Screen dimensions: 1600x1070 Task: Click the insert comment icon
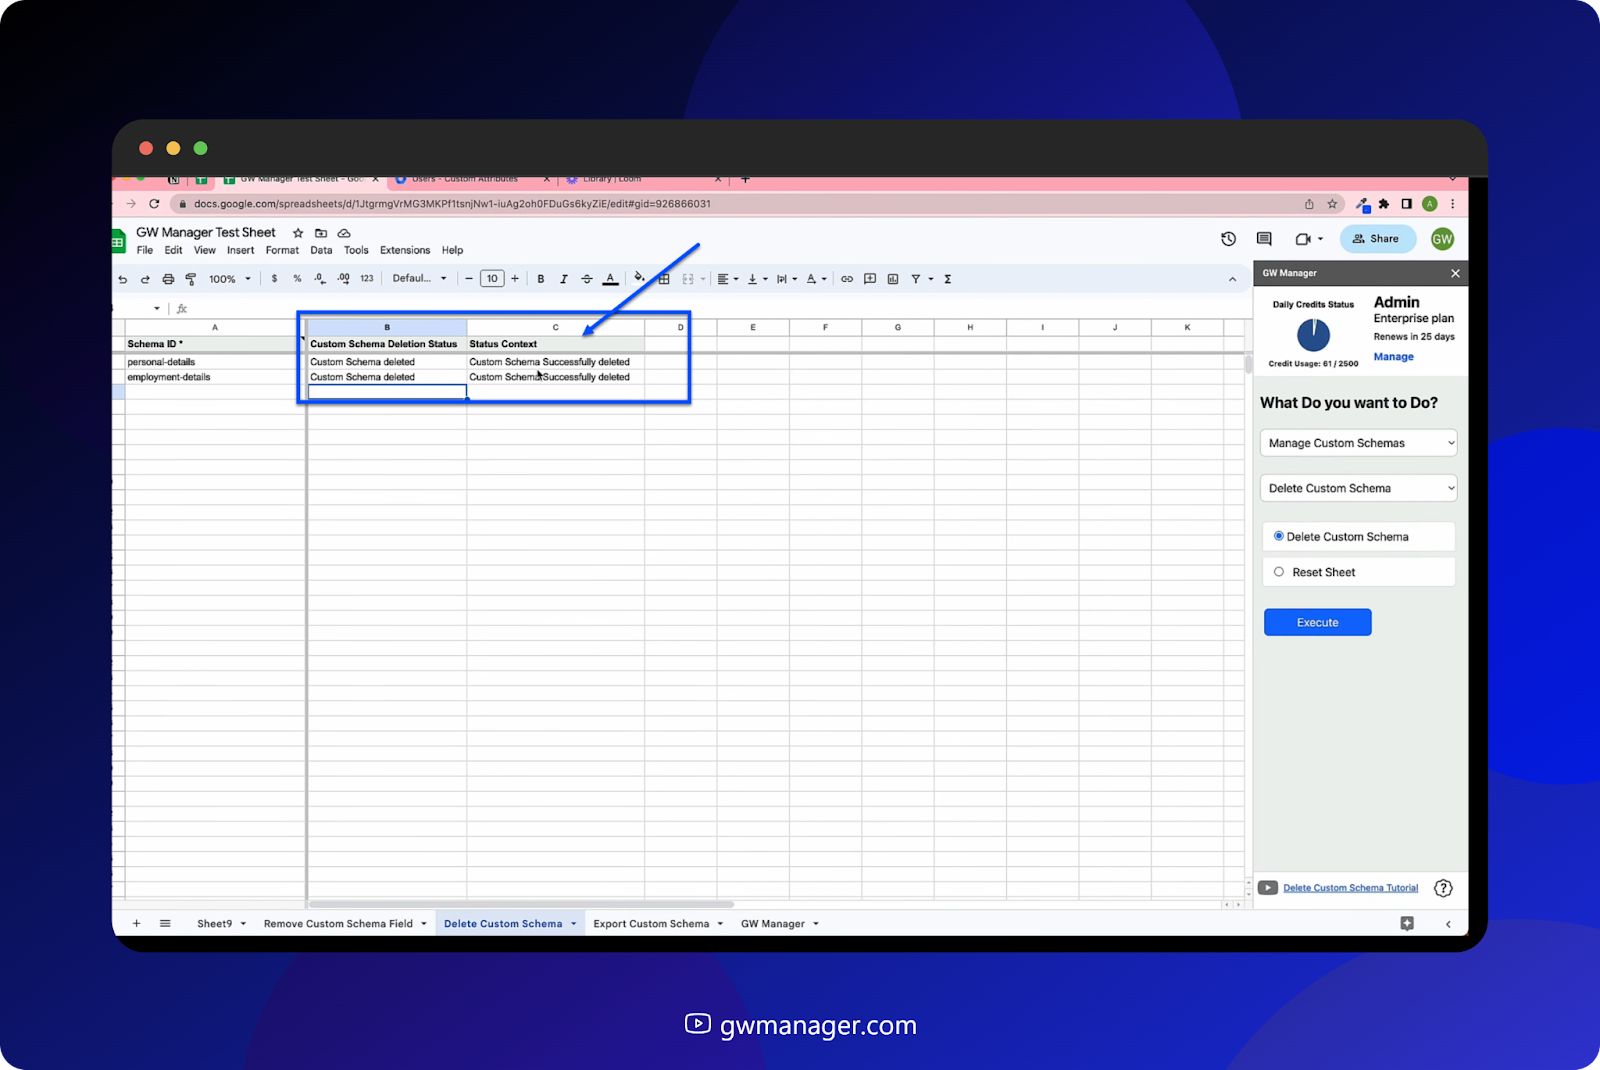pos(870,279)
